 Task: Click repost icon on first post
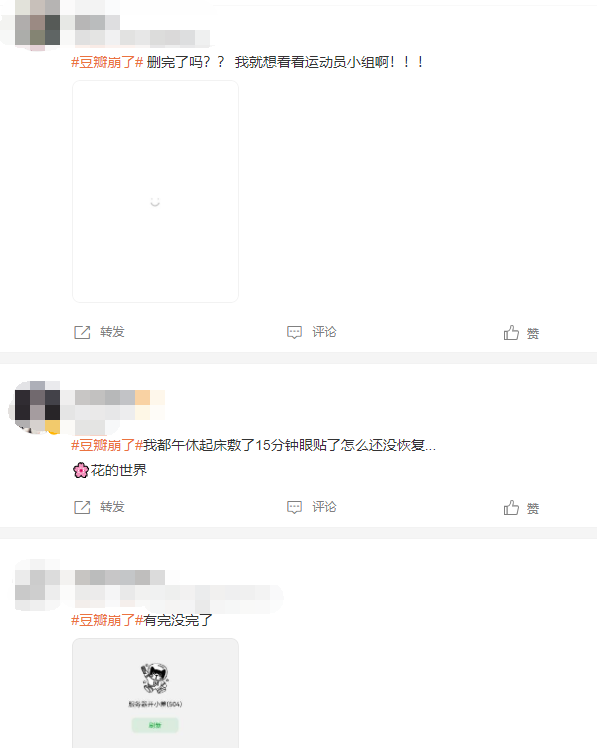82,332
